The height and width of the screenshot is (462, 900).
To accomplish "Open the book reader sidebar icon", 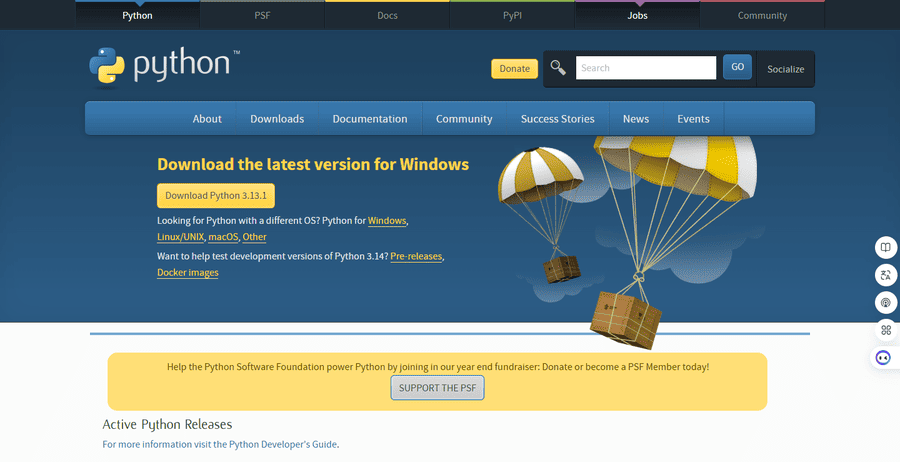I will [884, 247].
